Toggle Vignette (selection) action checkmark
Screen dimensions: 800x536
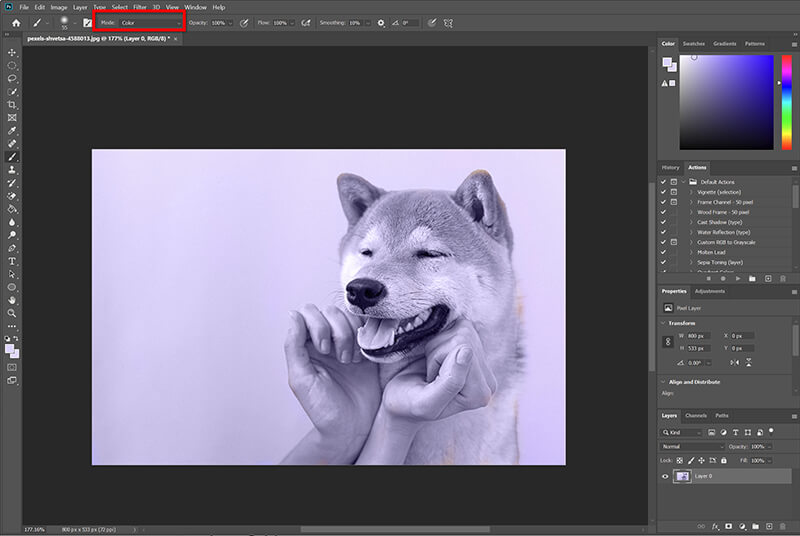point(663,192)
